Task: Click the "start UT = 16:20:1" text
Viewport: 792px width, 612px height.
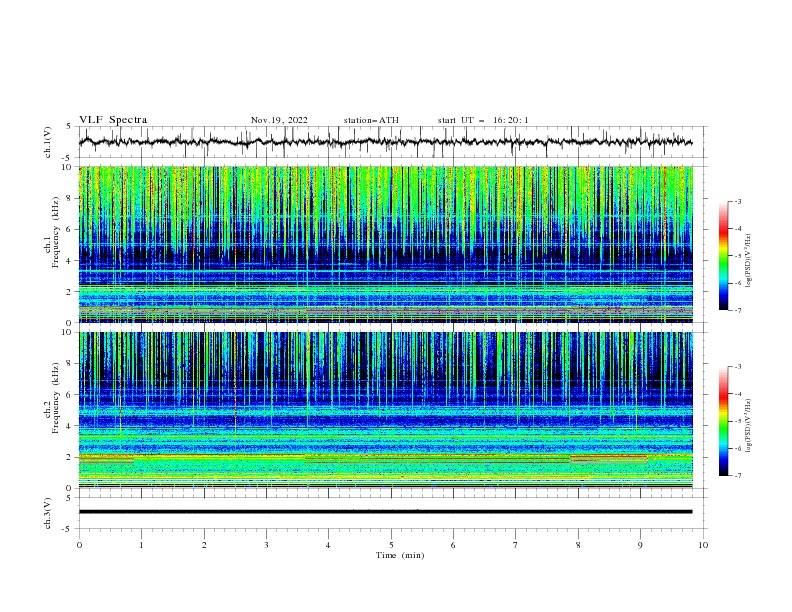Action: (483, 120)
